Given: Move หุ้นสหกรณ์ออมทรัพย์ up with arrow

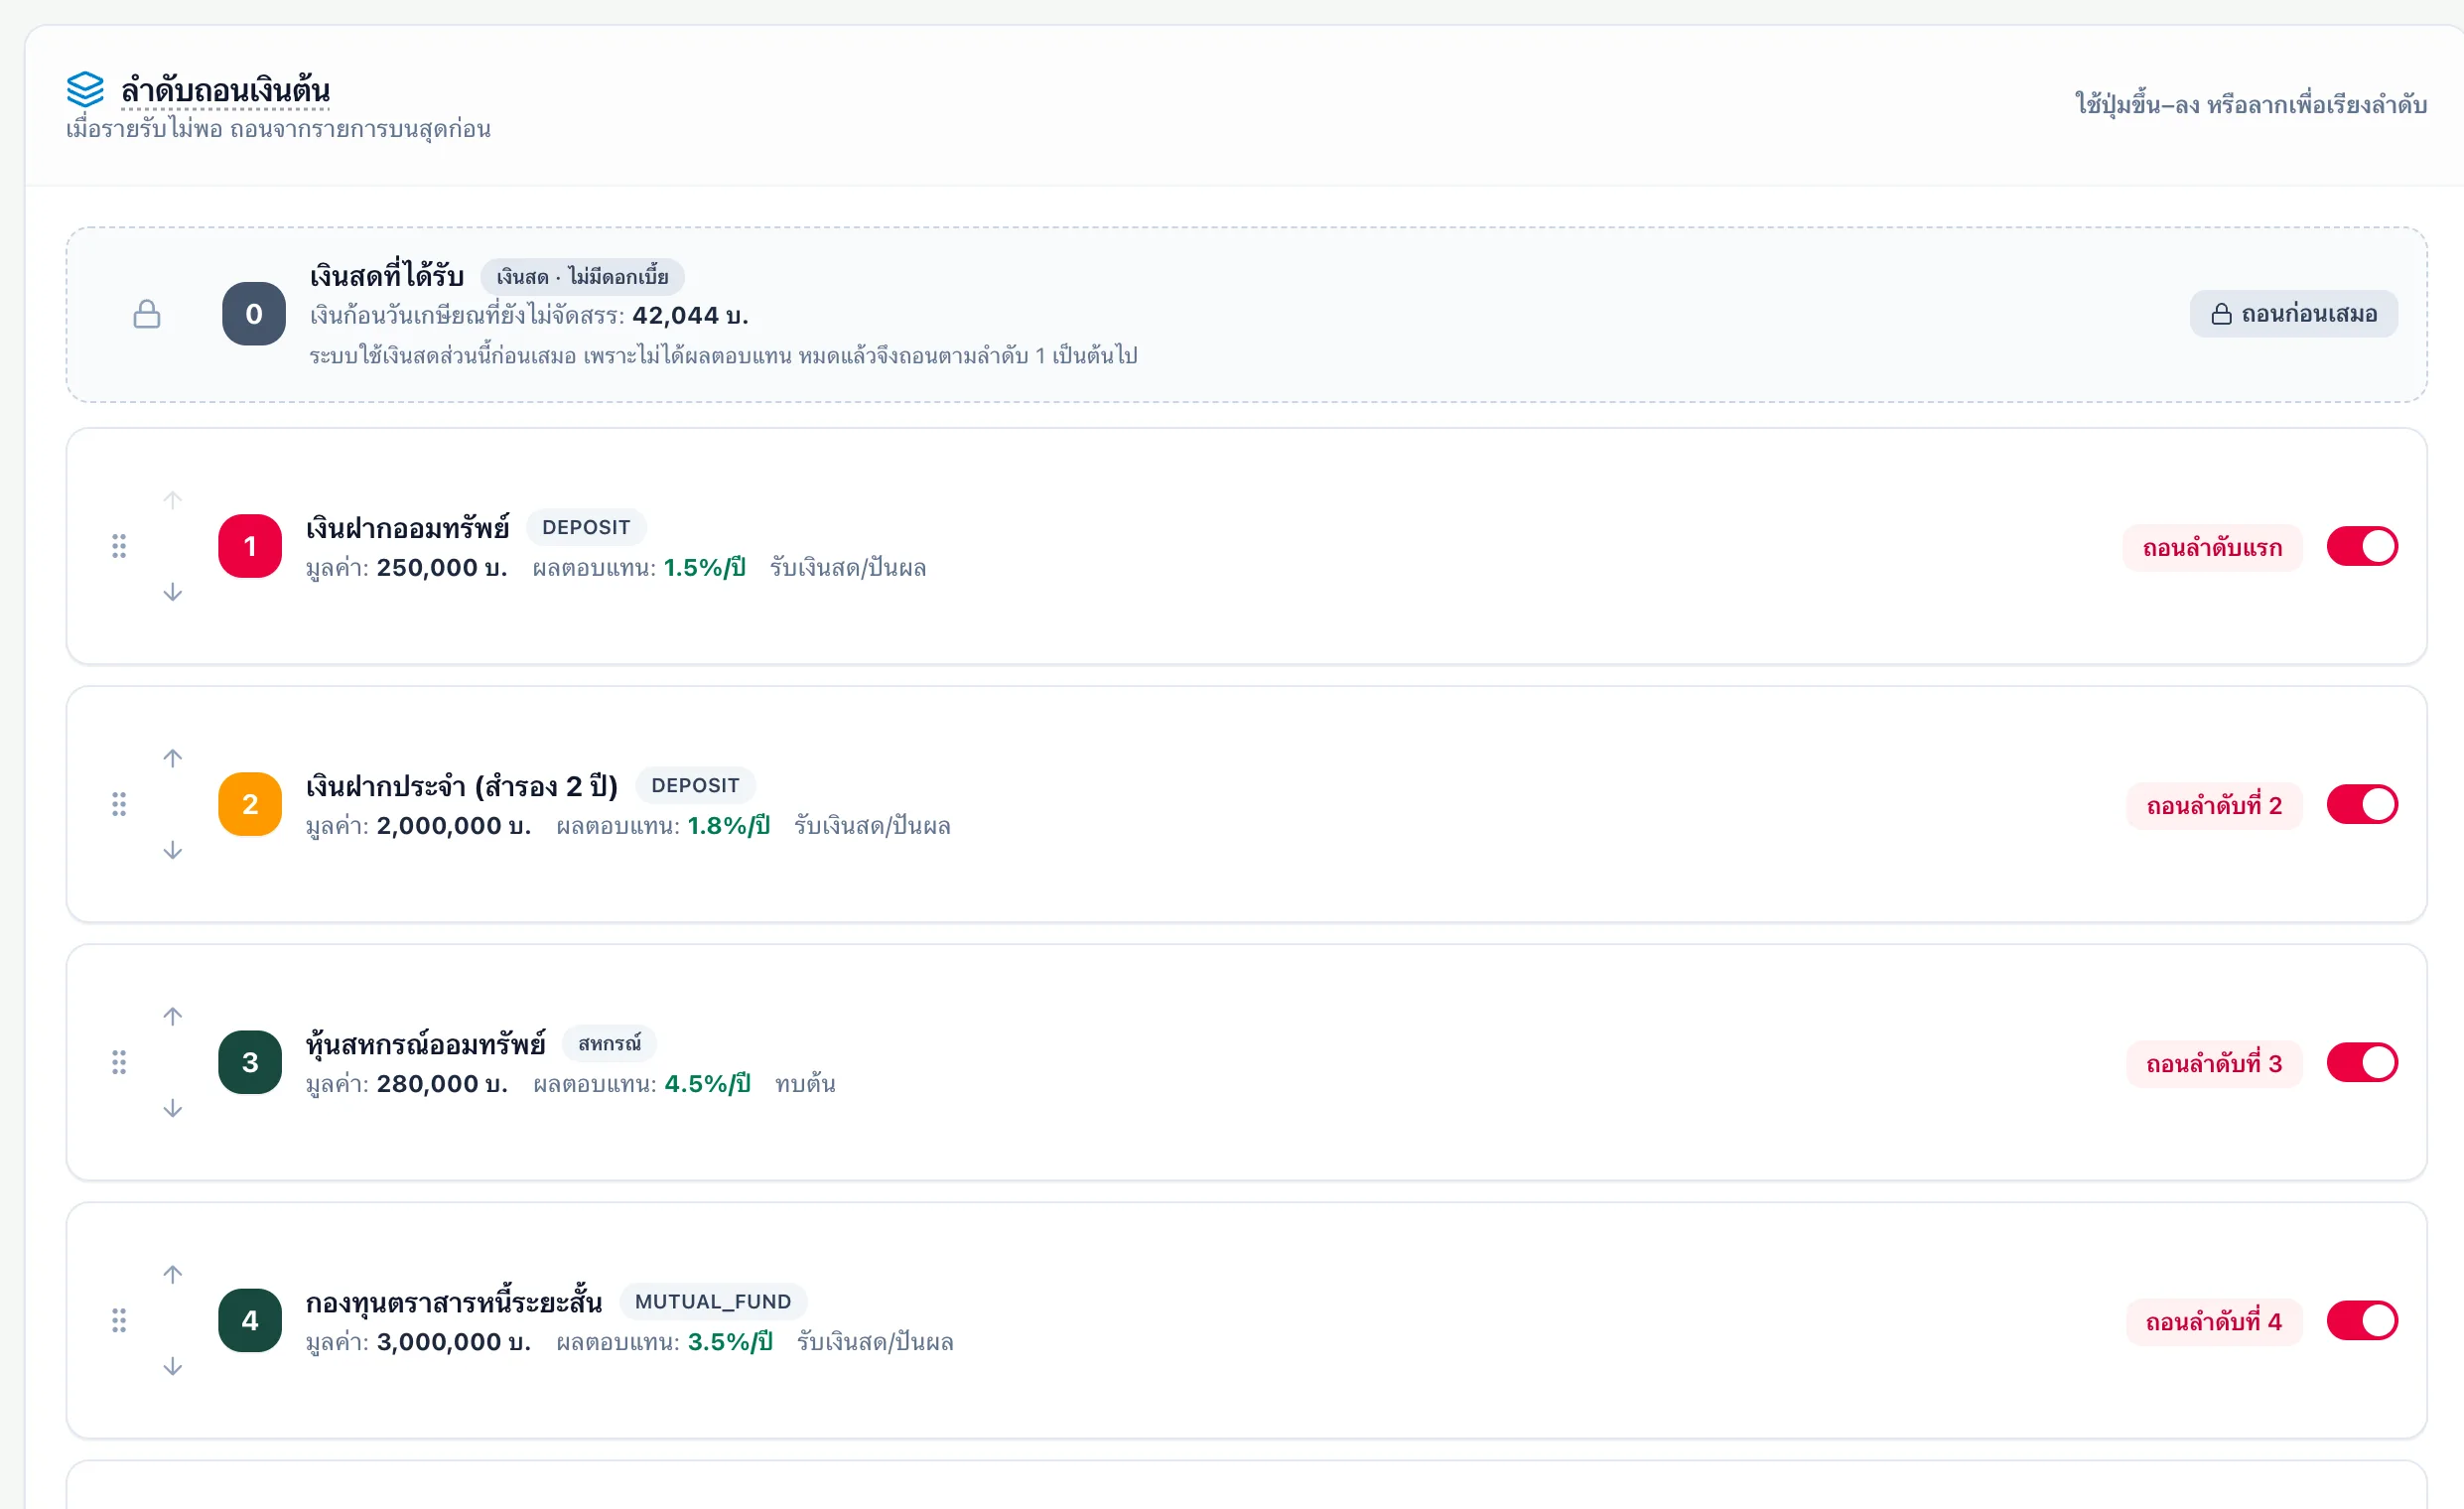Looking at the screenshot, I should point(173,1016).
